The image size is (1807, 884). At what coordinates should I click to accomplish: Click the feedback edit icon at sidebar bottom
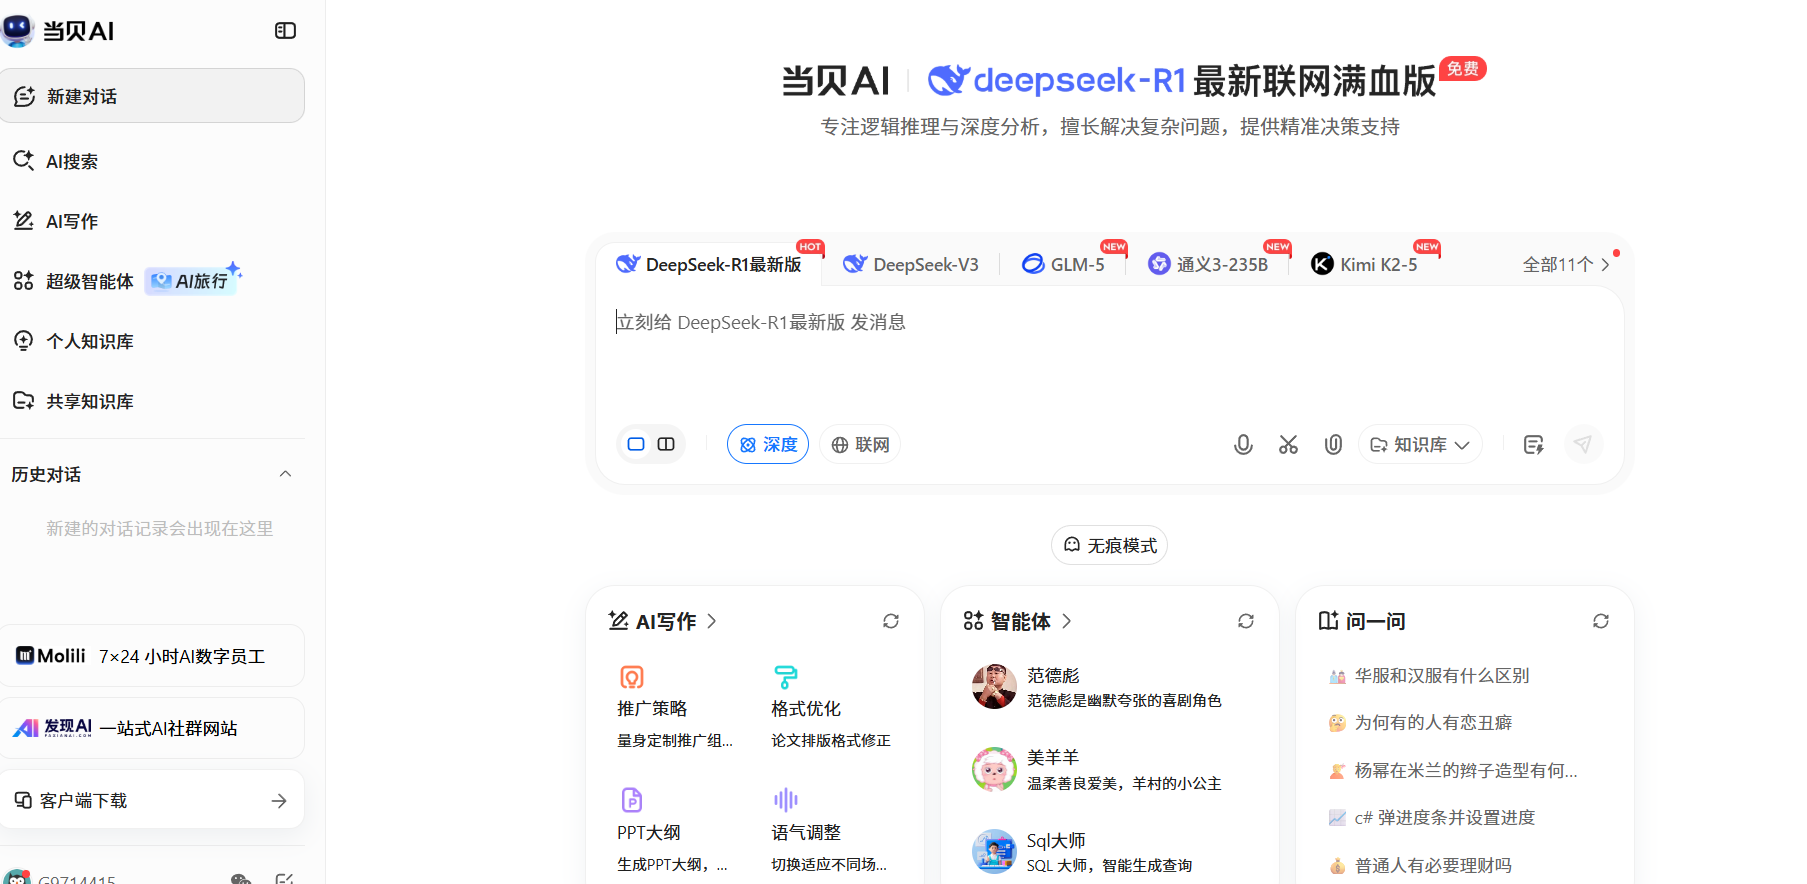[285, 879]
